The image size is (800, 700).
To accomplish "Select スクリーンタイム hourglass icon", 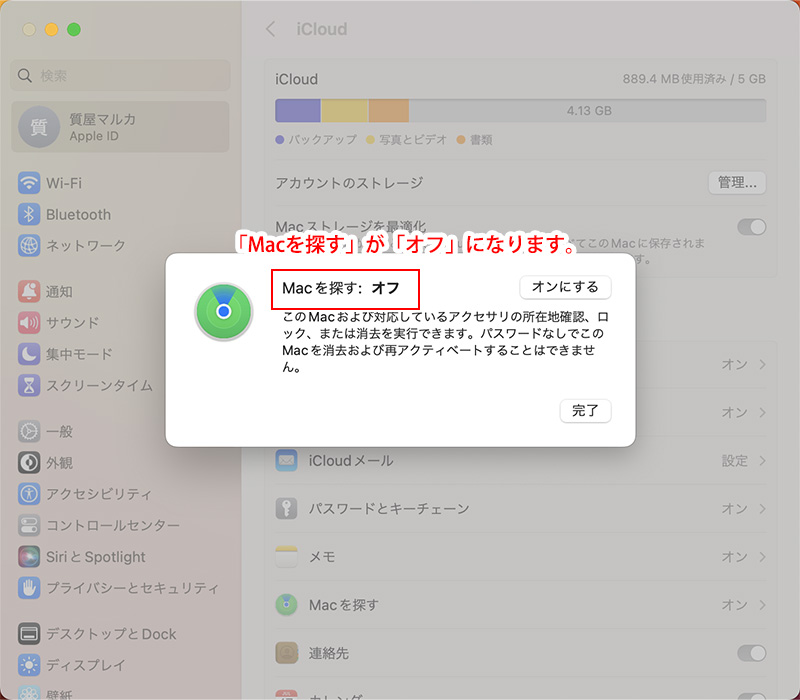I will [29, 385].
